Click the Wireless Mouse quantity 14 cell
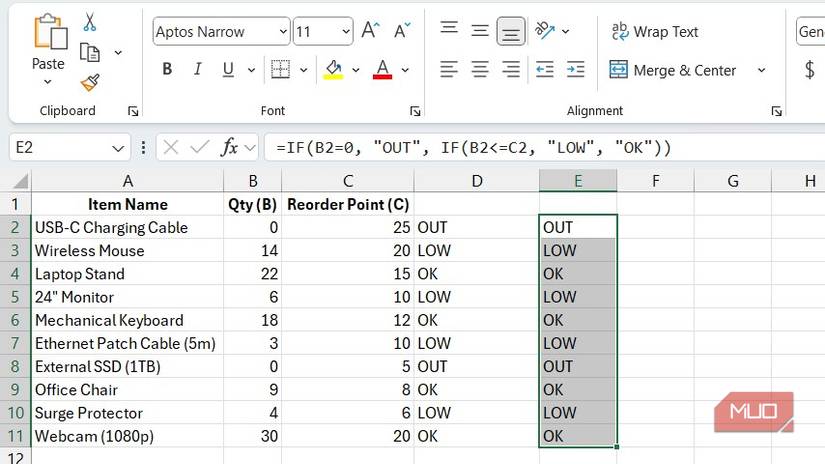Image resolution: width=825 pixels, height=464 pixels. pos(253,250)
